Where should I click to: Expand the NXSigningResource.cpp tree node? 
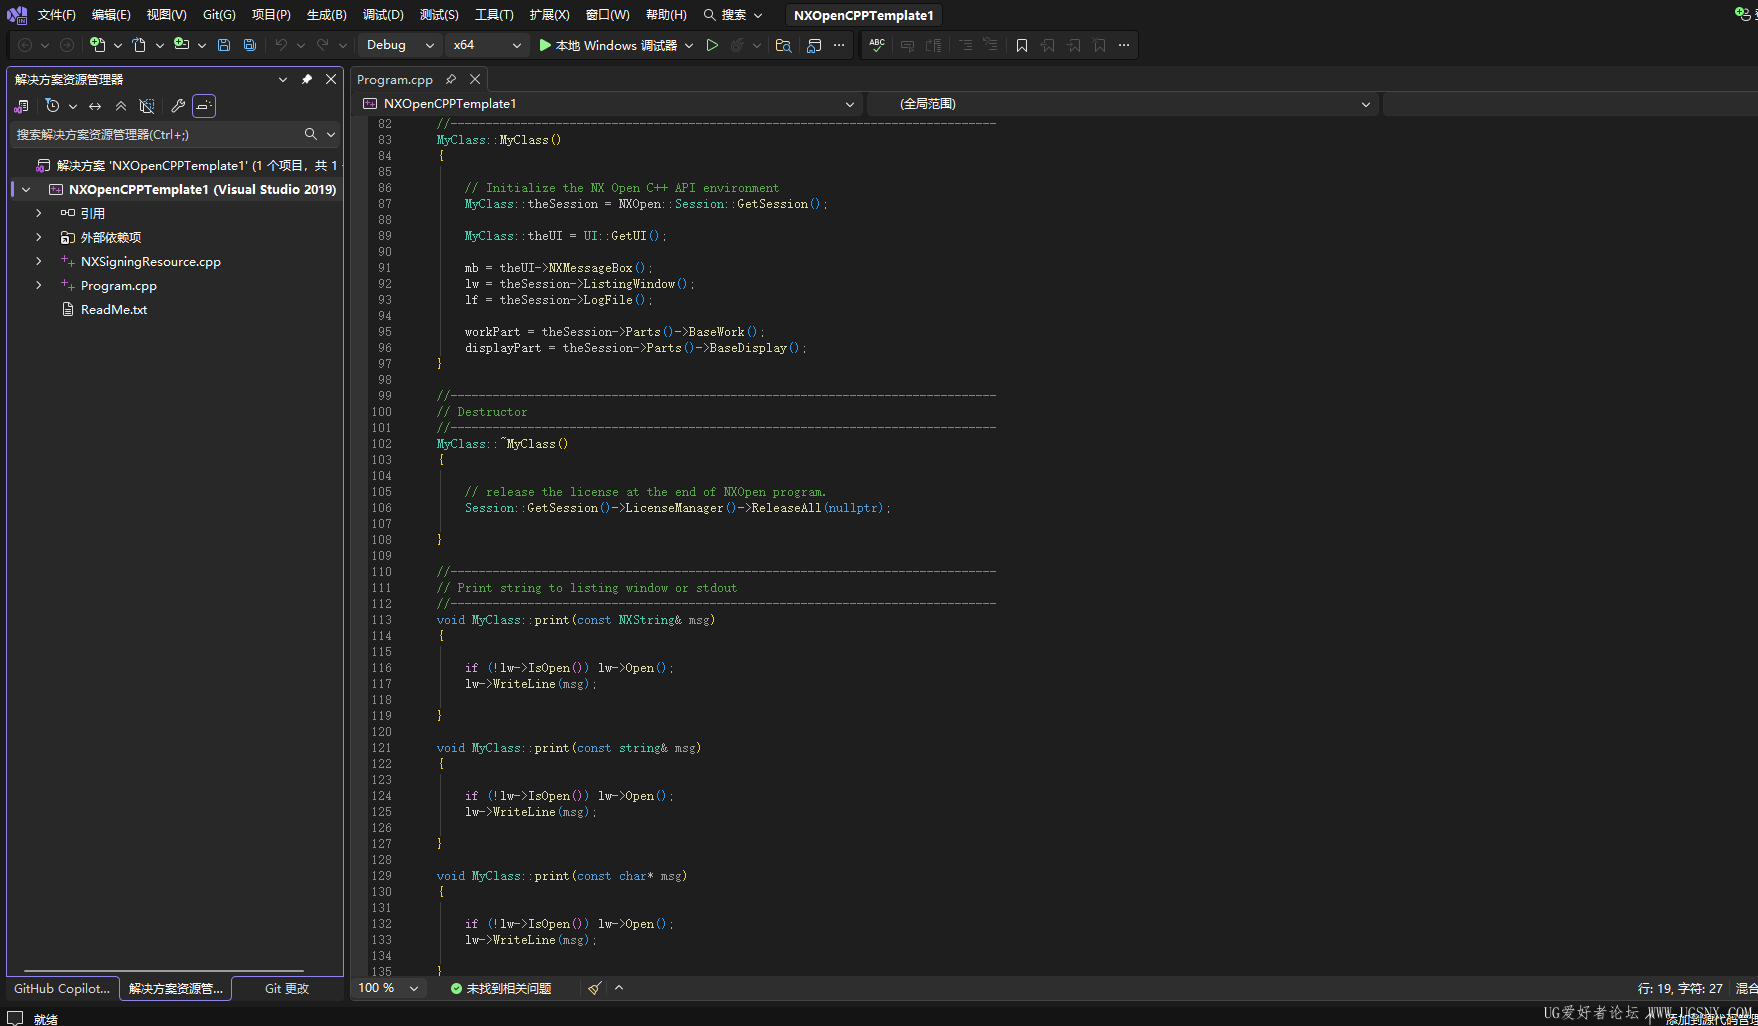(x=39, y=262)
